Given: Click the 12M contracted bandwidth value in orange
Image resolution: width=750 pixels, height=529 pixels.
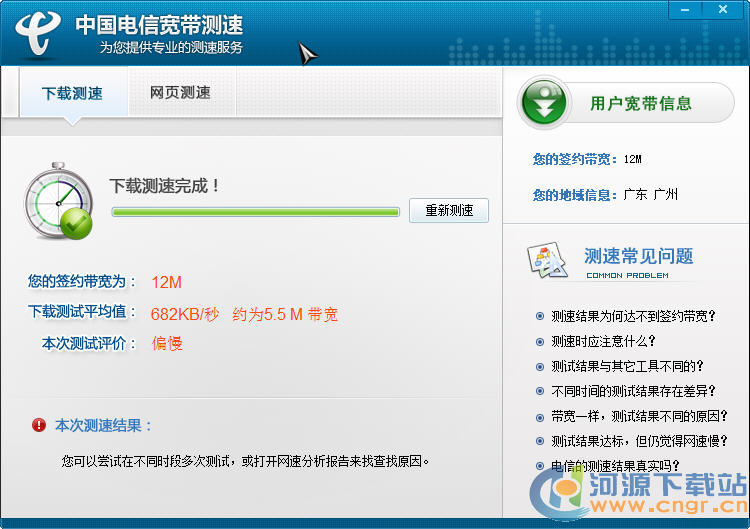Looking at the screenshot, I should [x=166, y=282].
